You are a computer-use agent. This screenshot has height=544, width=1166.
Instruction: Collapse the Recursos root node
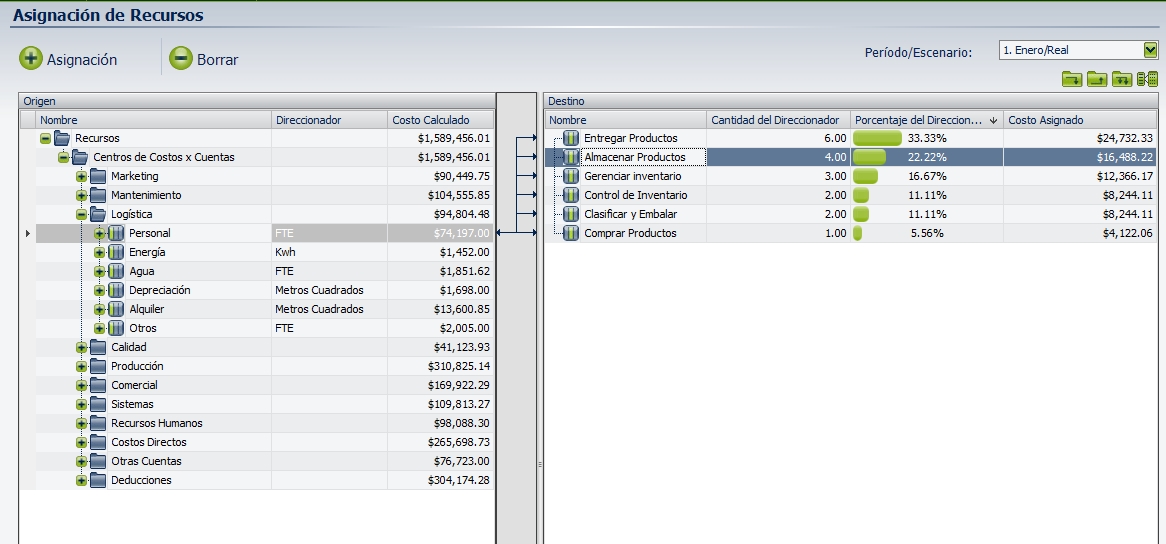coord(45,138)
